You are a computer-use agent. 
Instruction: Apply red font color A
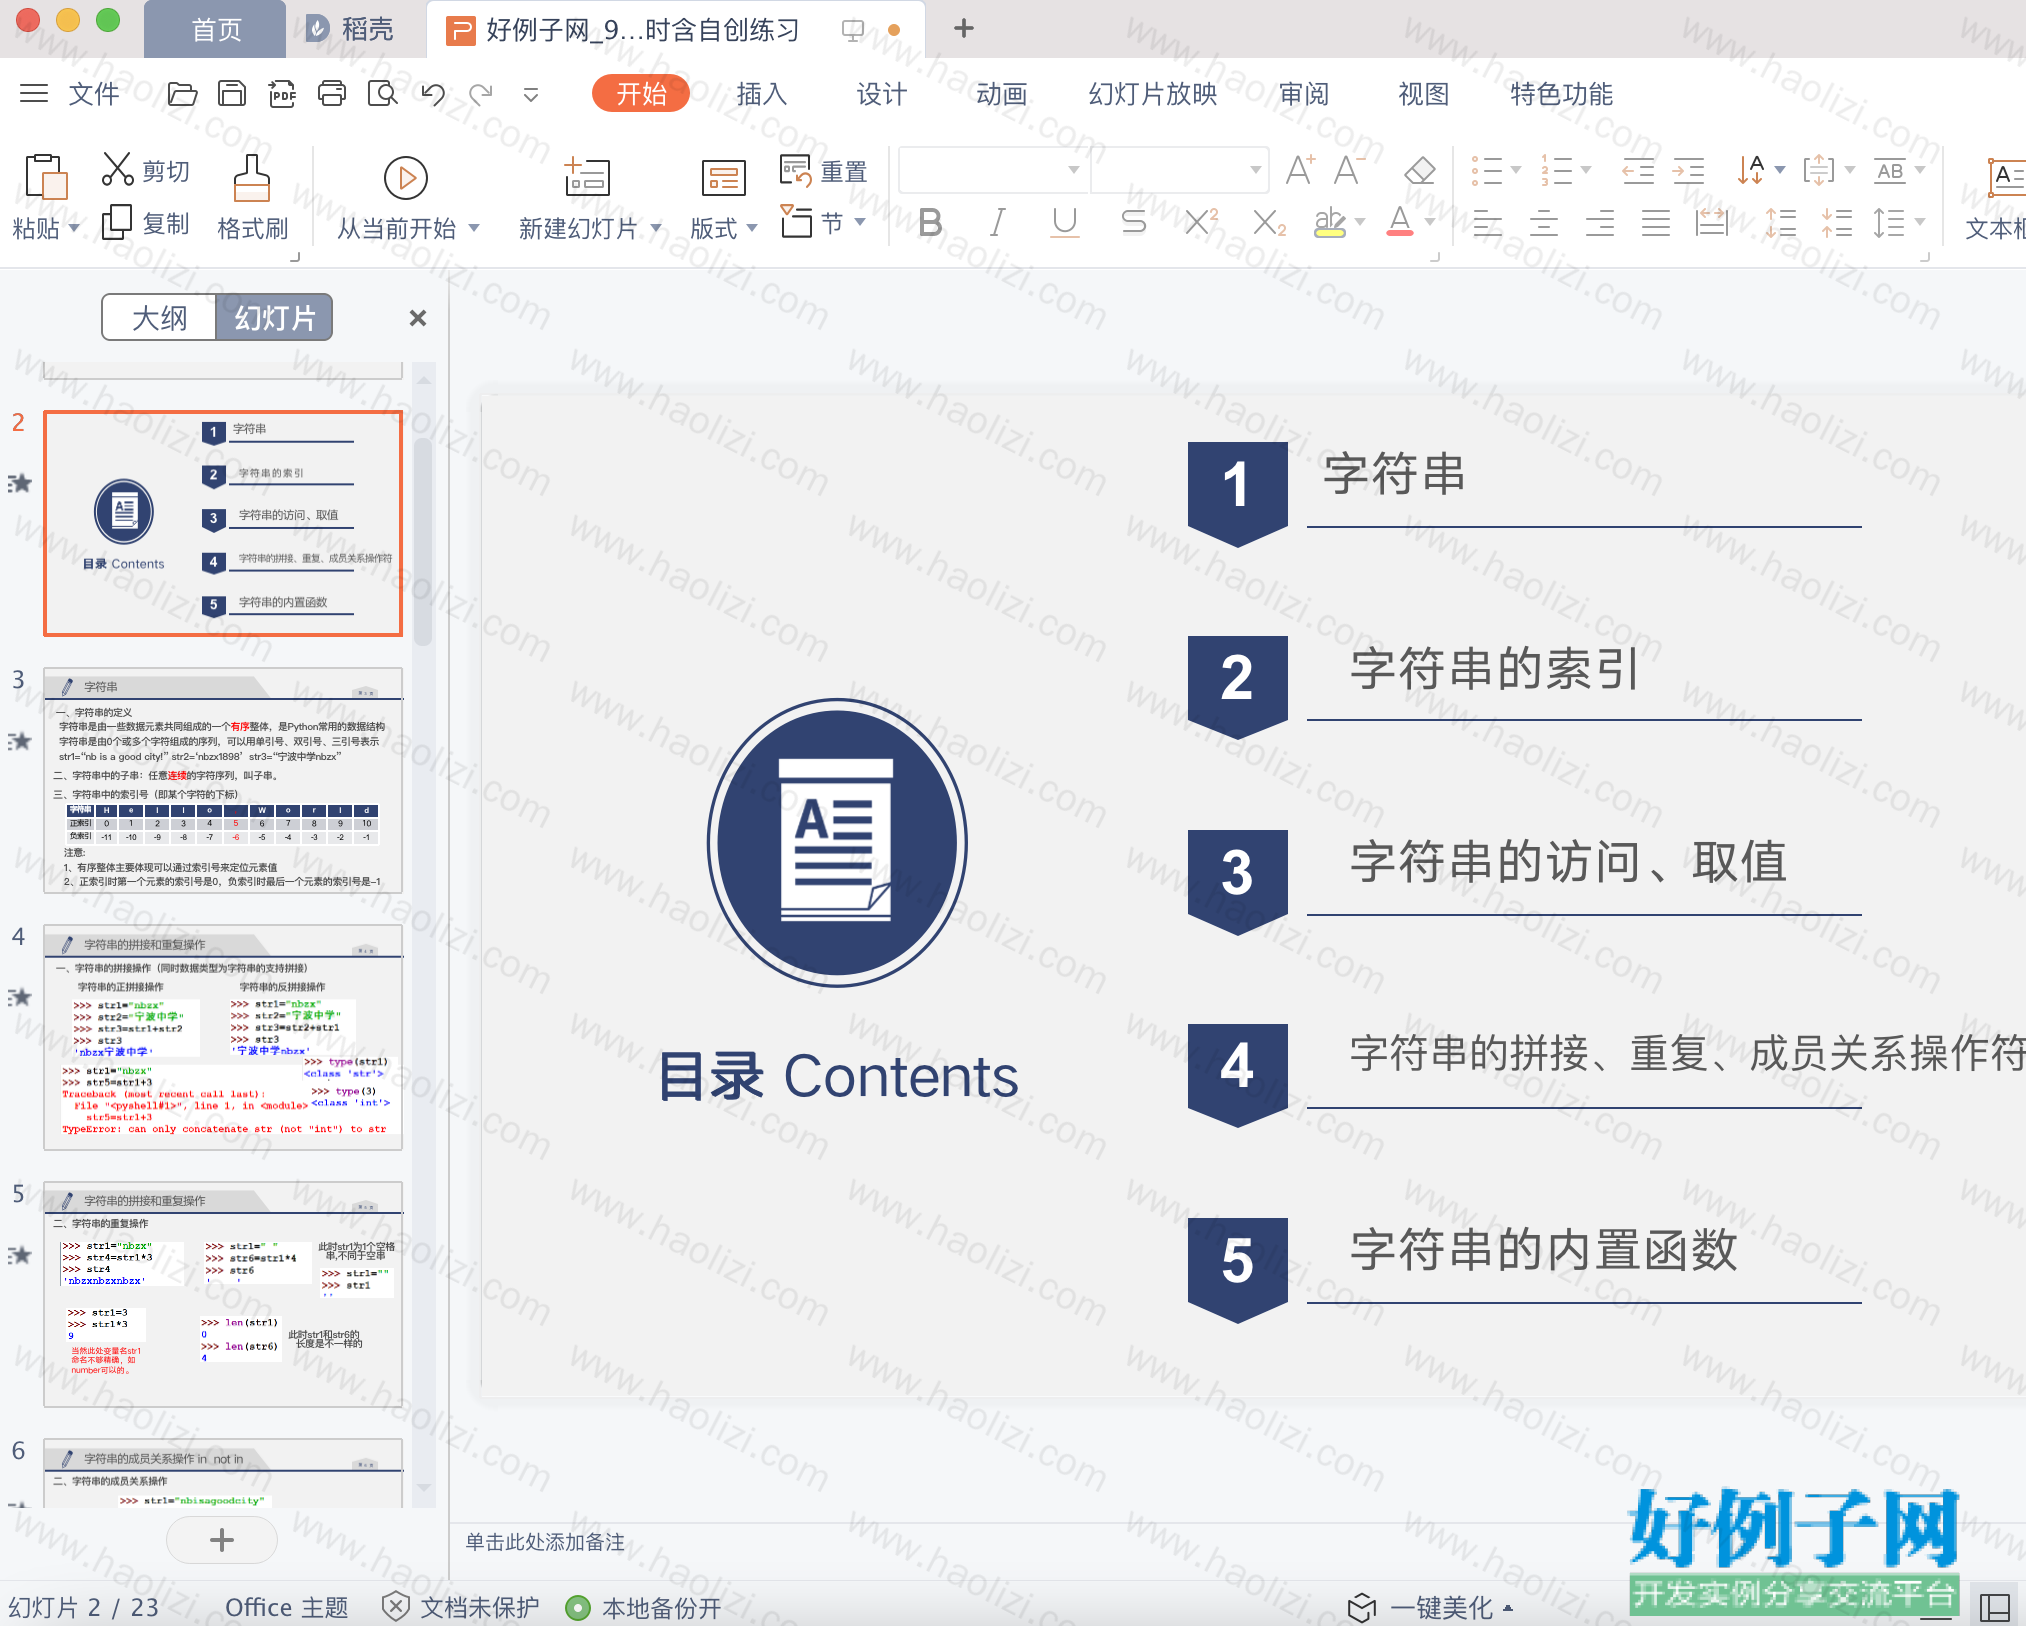tap(1400, 222)
